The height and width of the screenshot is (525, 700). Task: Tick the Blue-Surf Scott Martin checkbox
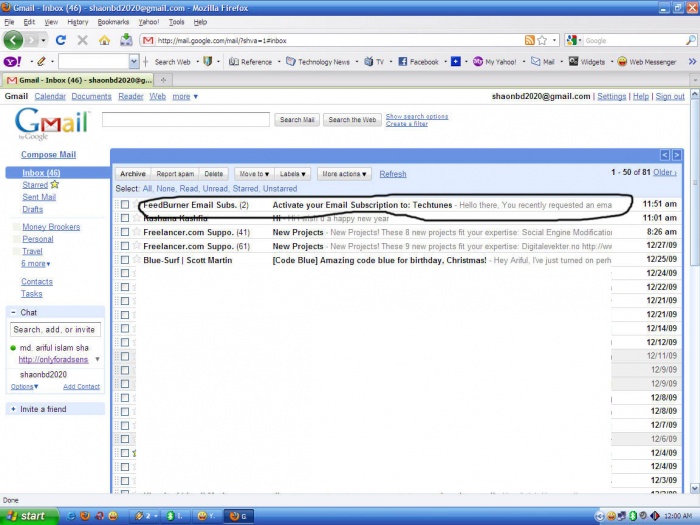125,259
